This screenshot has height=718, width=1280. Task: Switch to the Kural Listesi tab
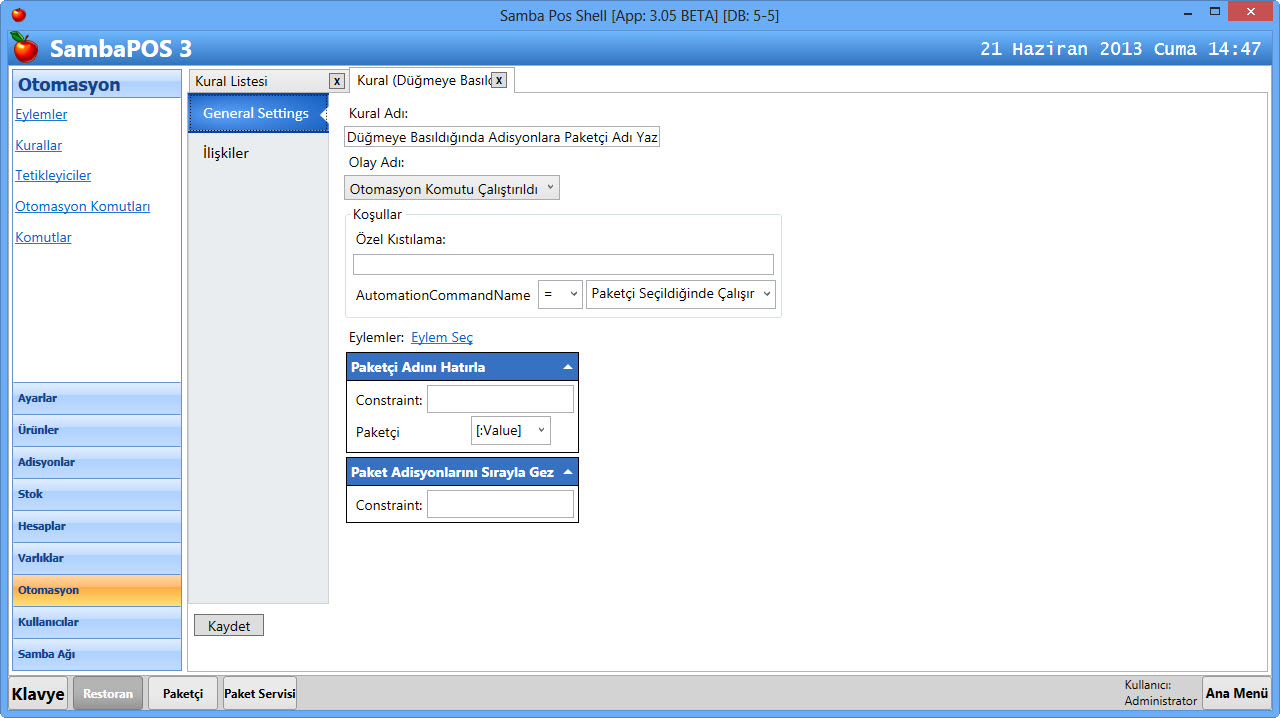coord(255,81)
